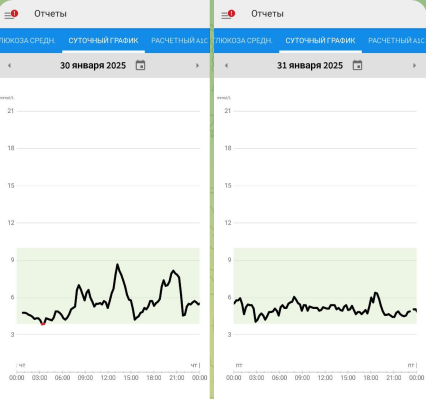Open Расчетный A1C tab in left screen
This screenshot has height=399, width=426.
(179, 41)
